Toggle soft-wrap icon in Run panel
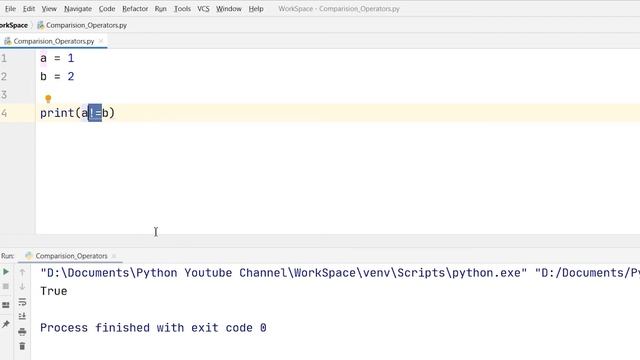This screenshot has height=360, width=640. pyautogui.click(x=22, y=302)
